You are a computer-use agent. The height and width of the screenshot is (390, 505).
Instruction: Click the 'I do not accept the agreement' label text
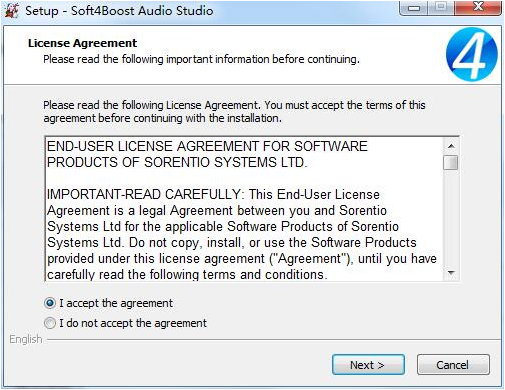(133, 323)
